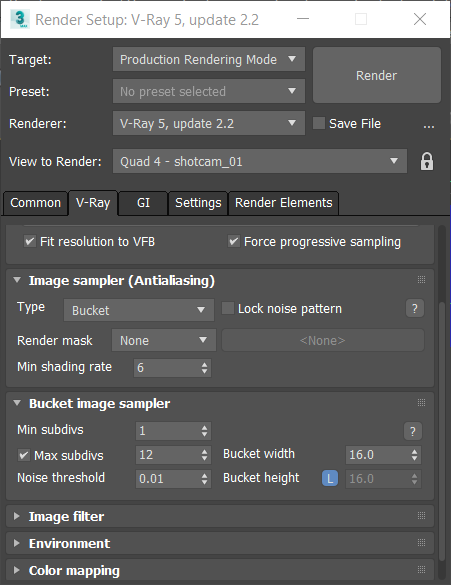Click the Render button
Screen dimensions: 451x585
click(x=377, y=75)
